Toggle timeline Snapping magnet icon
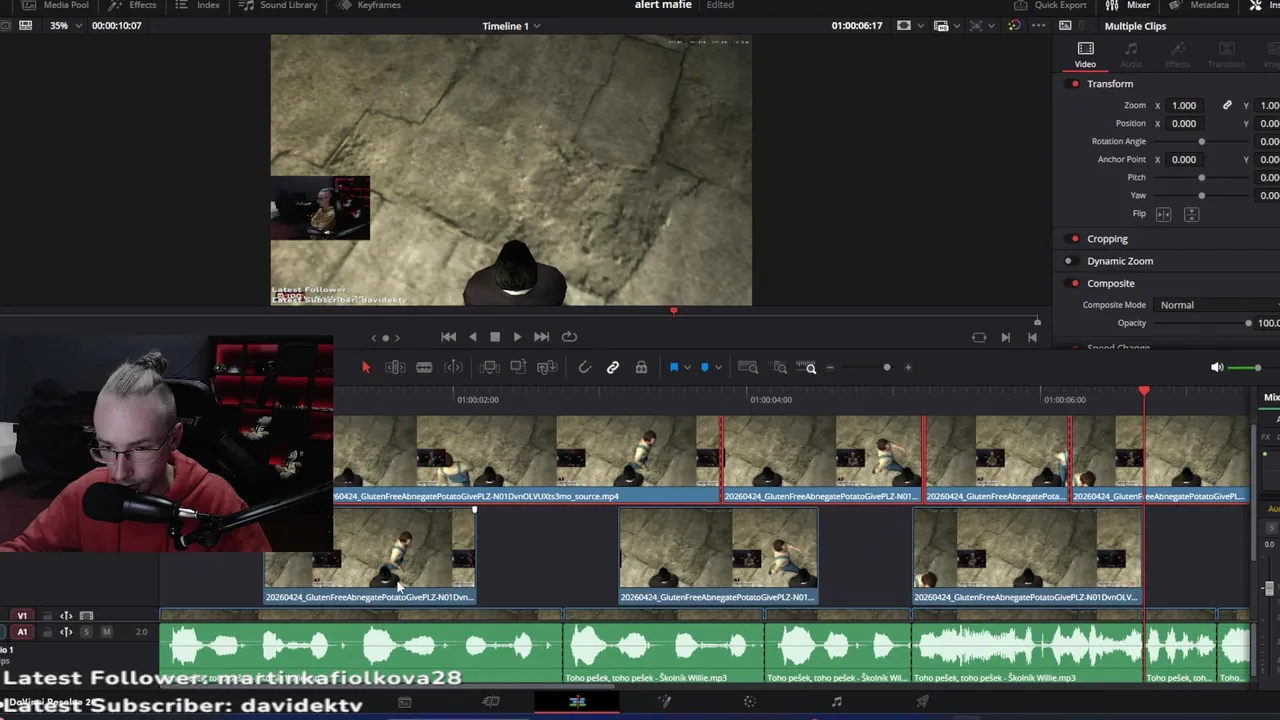Screen dimensions: 1280x720 (x=585, y=368)
